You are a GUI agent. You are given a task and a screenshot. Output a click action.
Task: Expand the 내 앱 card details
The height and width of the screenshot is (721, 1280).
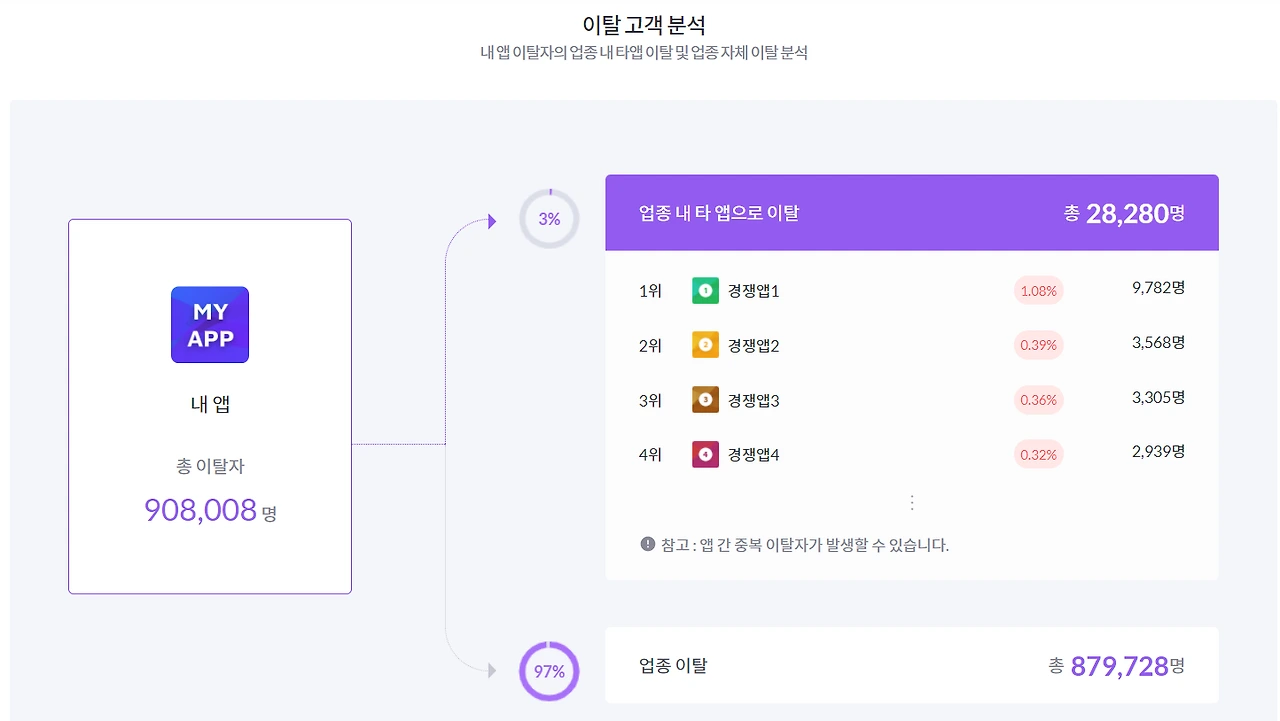(x=209, y=405)
